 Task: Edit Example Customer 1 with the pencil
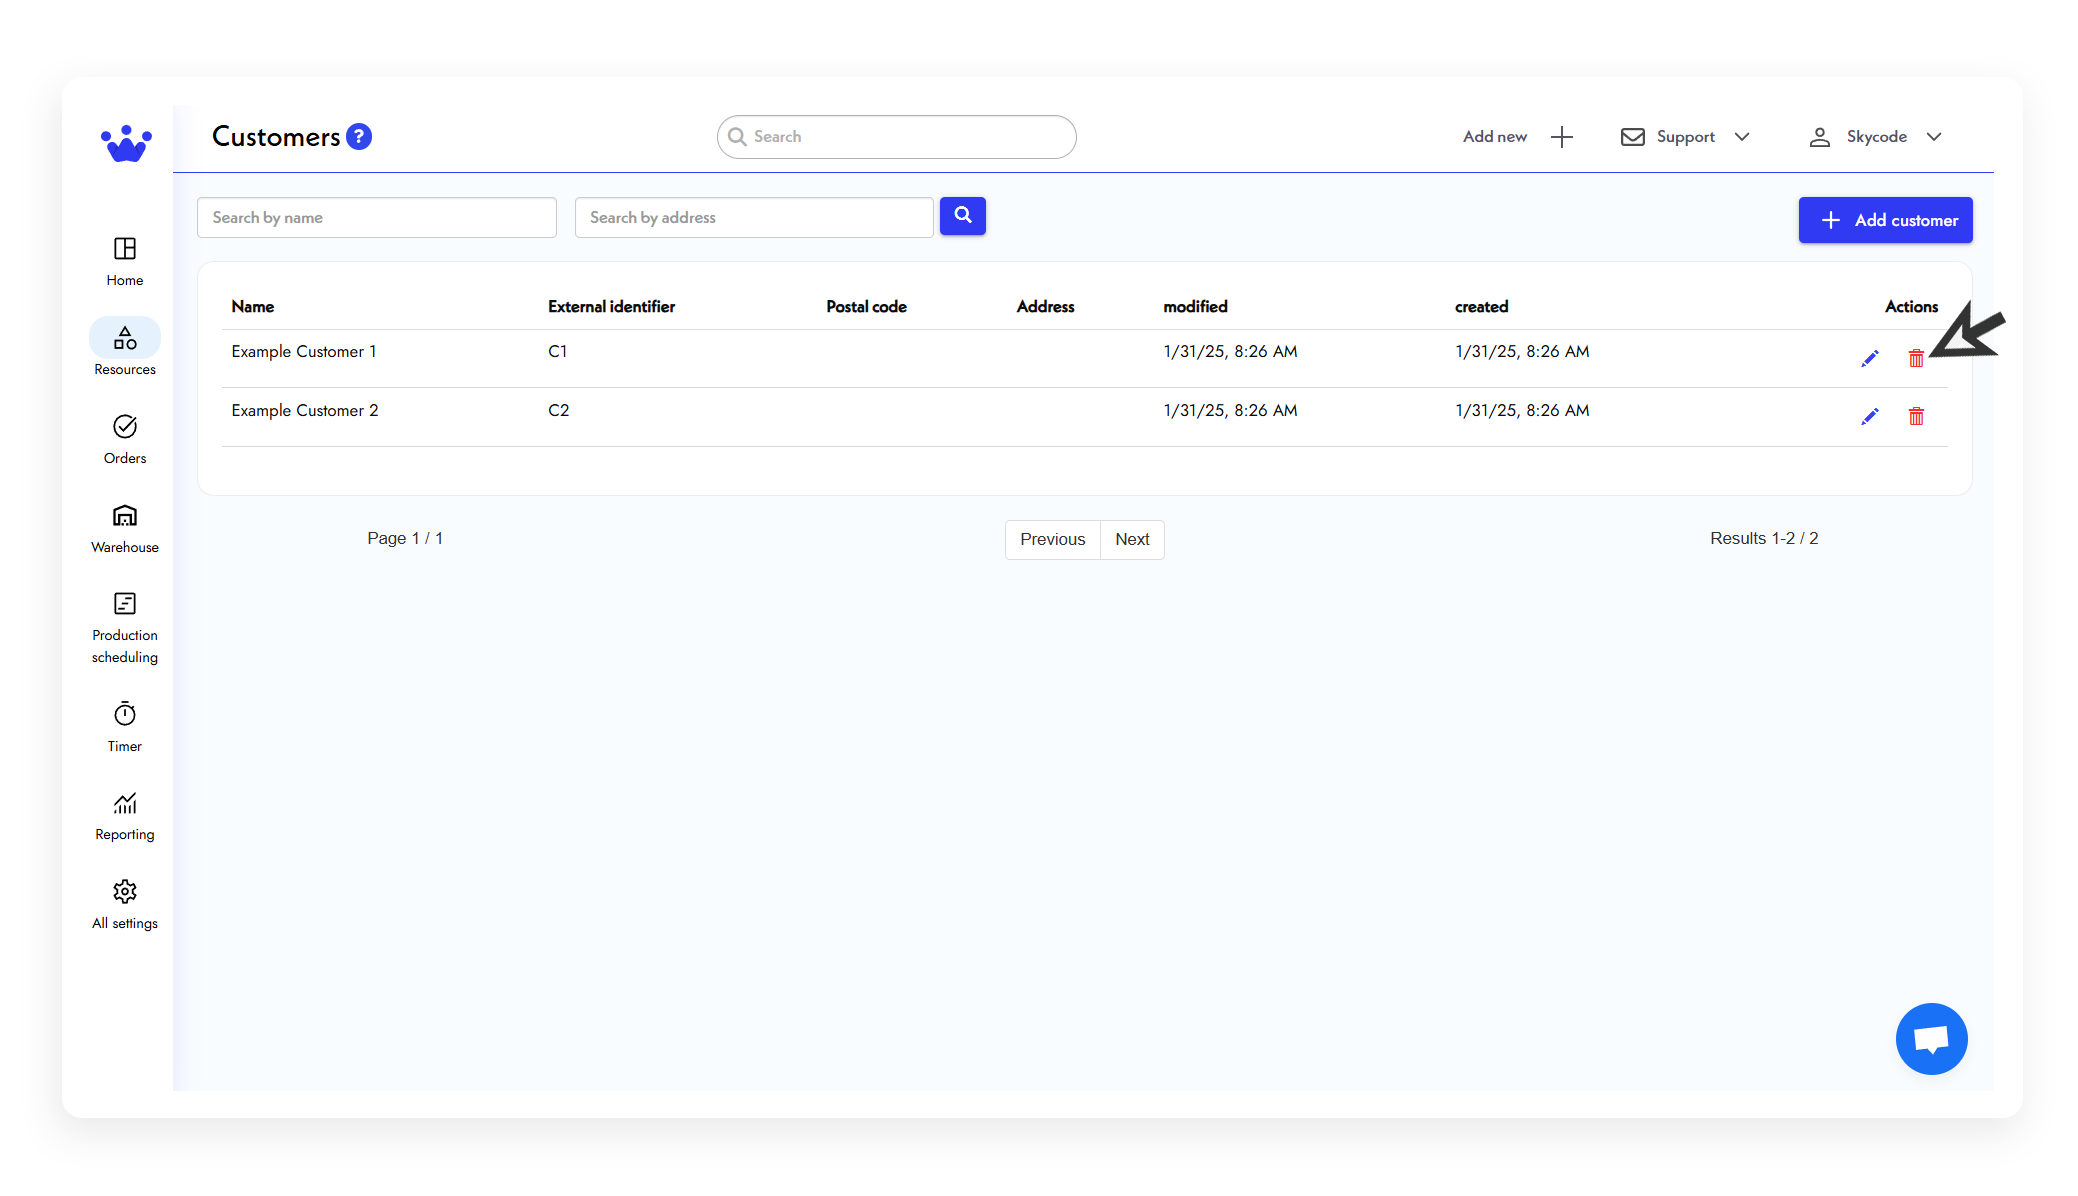(x=1870, y=358)
